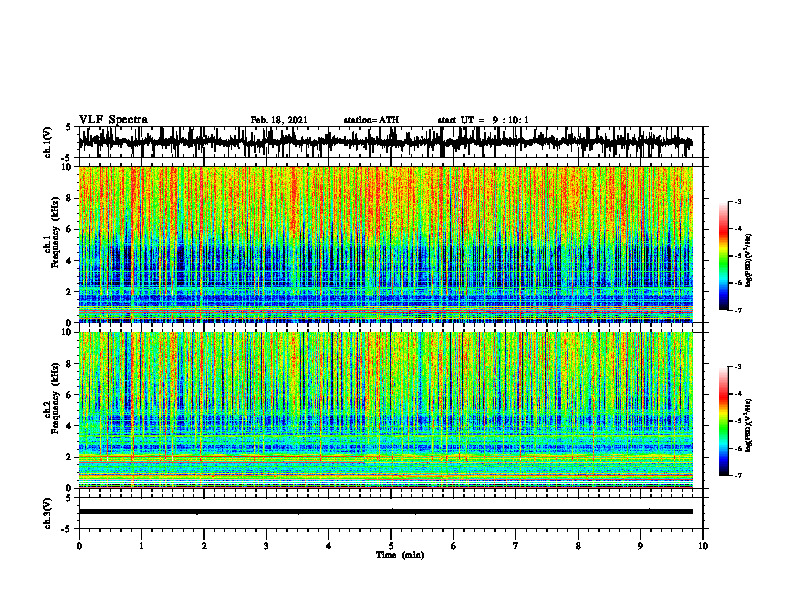This screenshot has height=612, width=792.
Task: Click time axis tick label "3"
Action: 266,546
